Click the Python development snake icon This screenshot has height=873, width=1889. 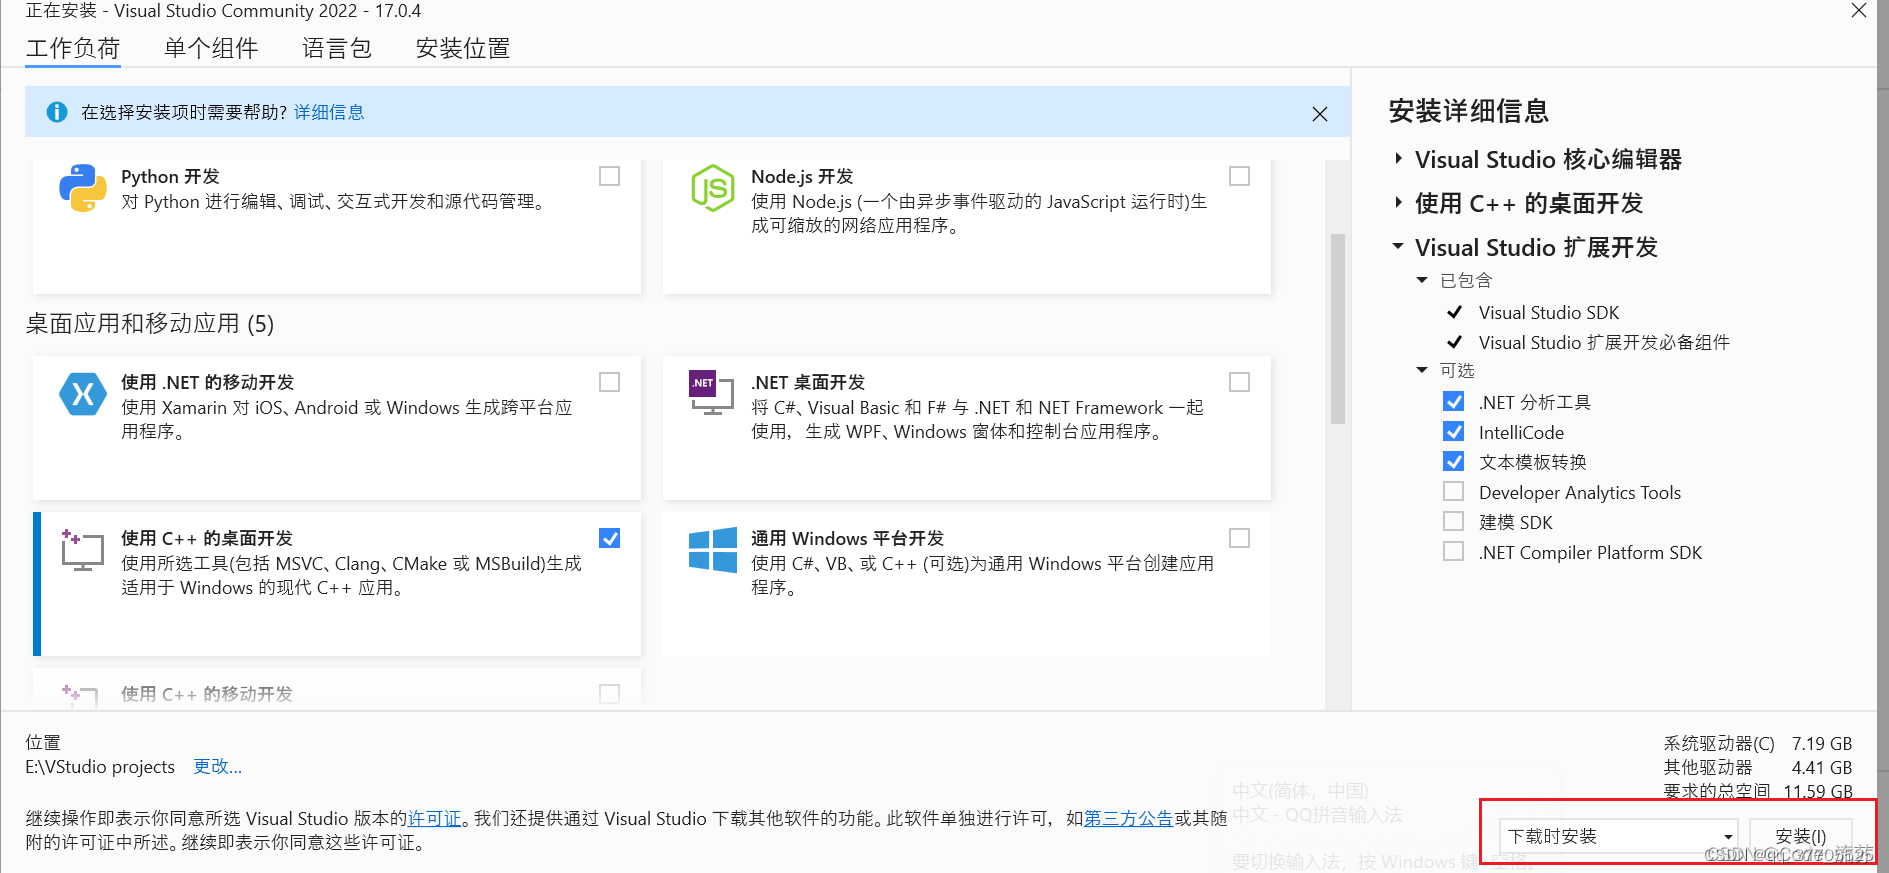pyautogui.click(x=83, y=188)
